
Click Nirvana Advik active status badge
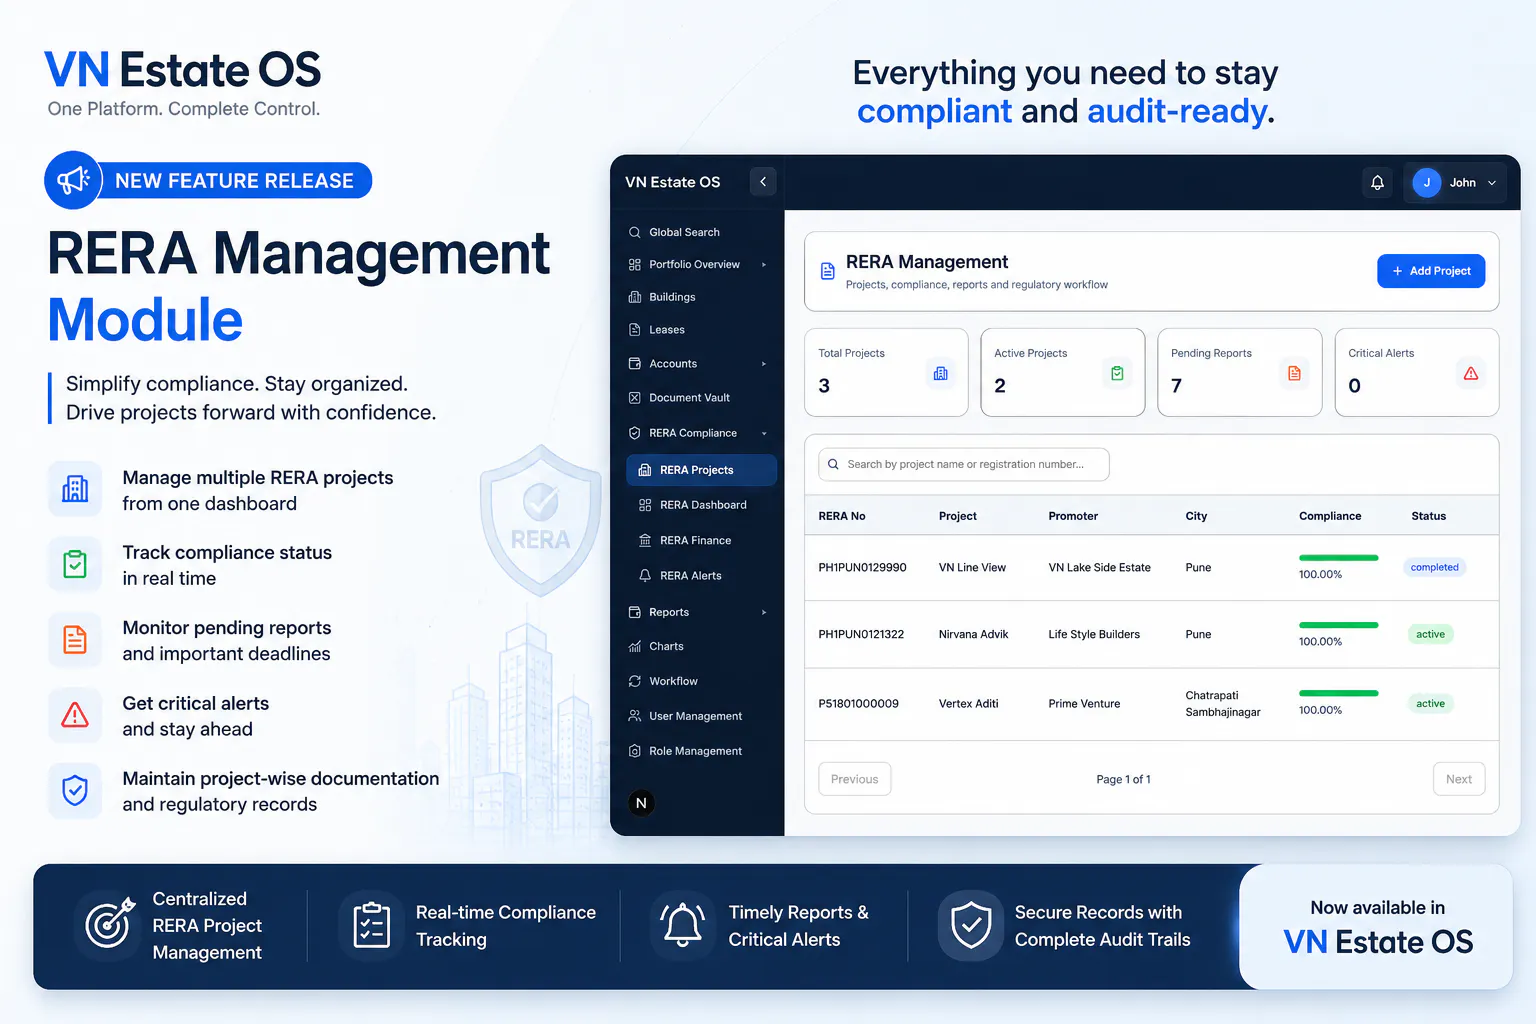[x=1430, y=635]
